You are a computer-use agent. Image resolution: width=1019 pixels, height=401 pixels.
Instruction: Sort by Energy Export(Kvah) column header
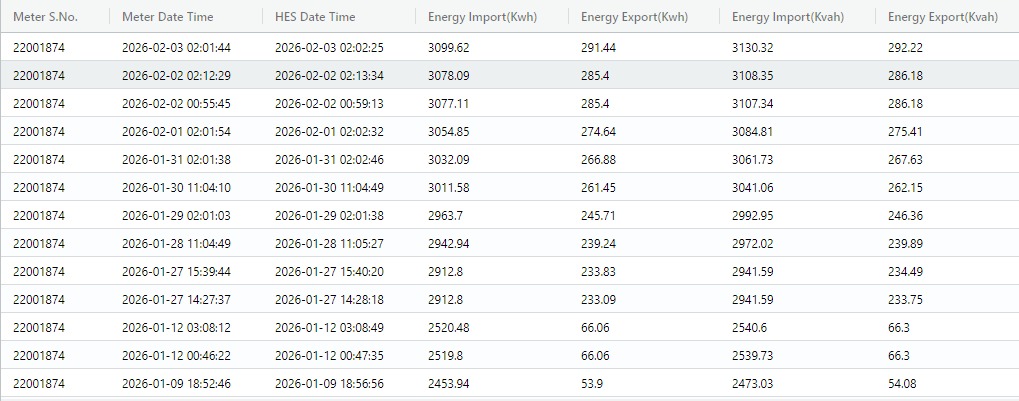coord(942,17)
